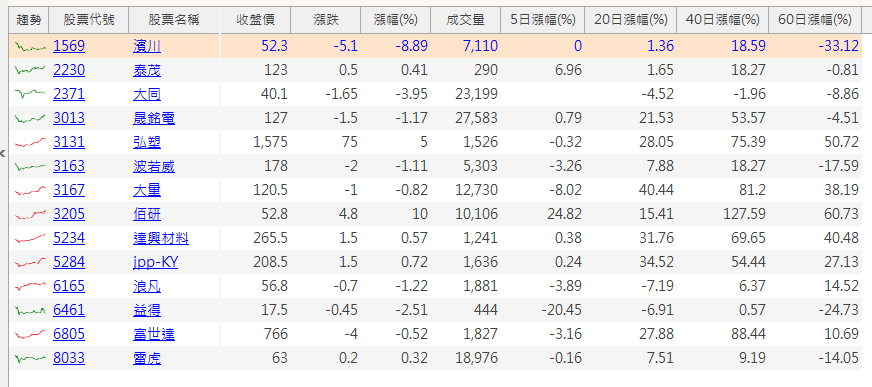Select 20-day gain cell 40.44
Viewport: 872px width, 387px height.
pos(631,190)
